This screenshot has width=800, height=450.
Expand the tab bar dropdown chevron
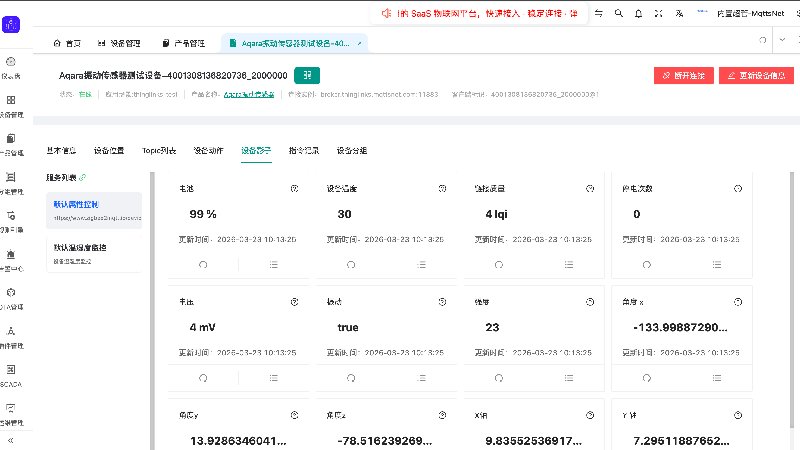pyautogui.click(x=782, y=40)
